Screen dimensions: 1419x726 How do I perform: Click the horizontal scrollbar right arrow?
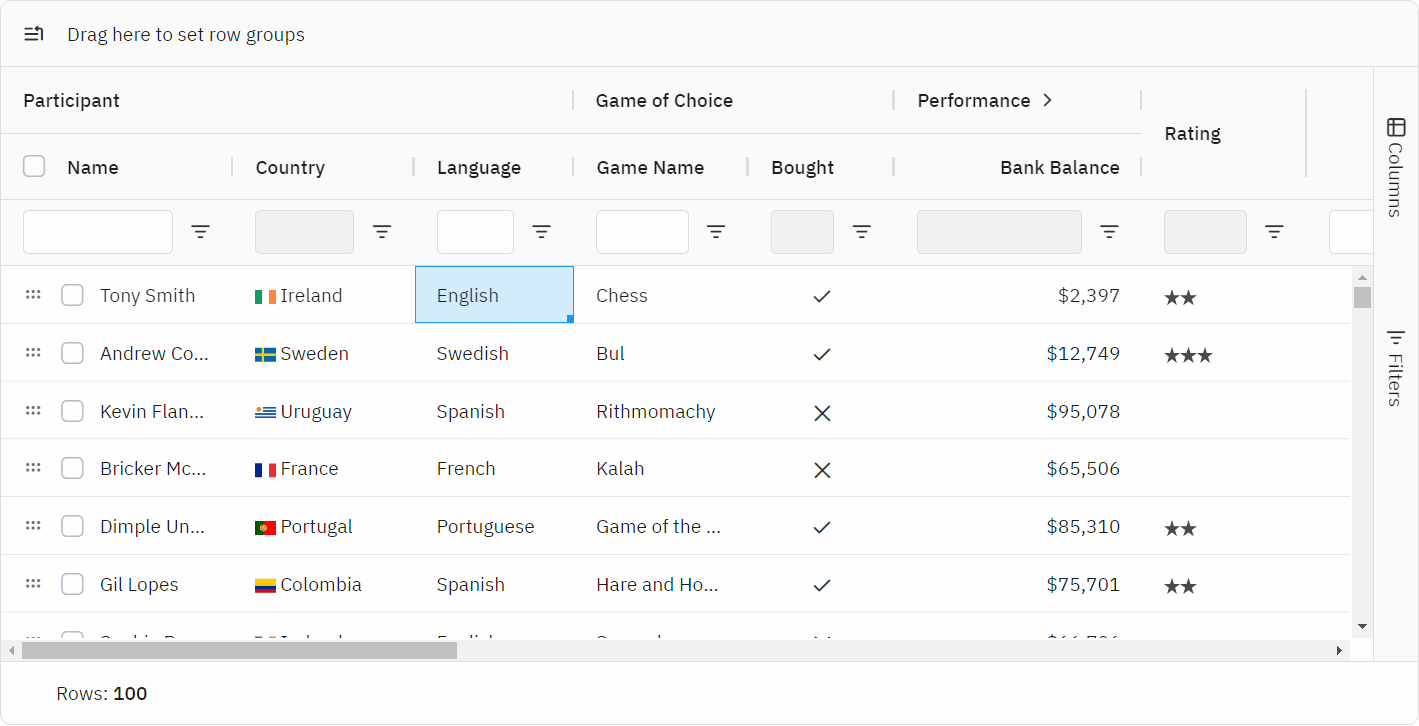click(x=1339, y=651)
